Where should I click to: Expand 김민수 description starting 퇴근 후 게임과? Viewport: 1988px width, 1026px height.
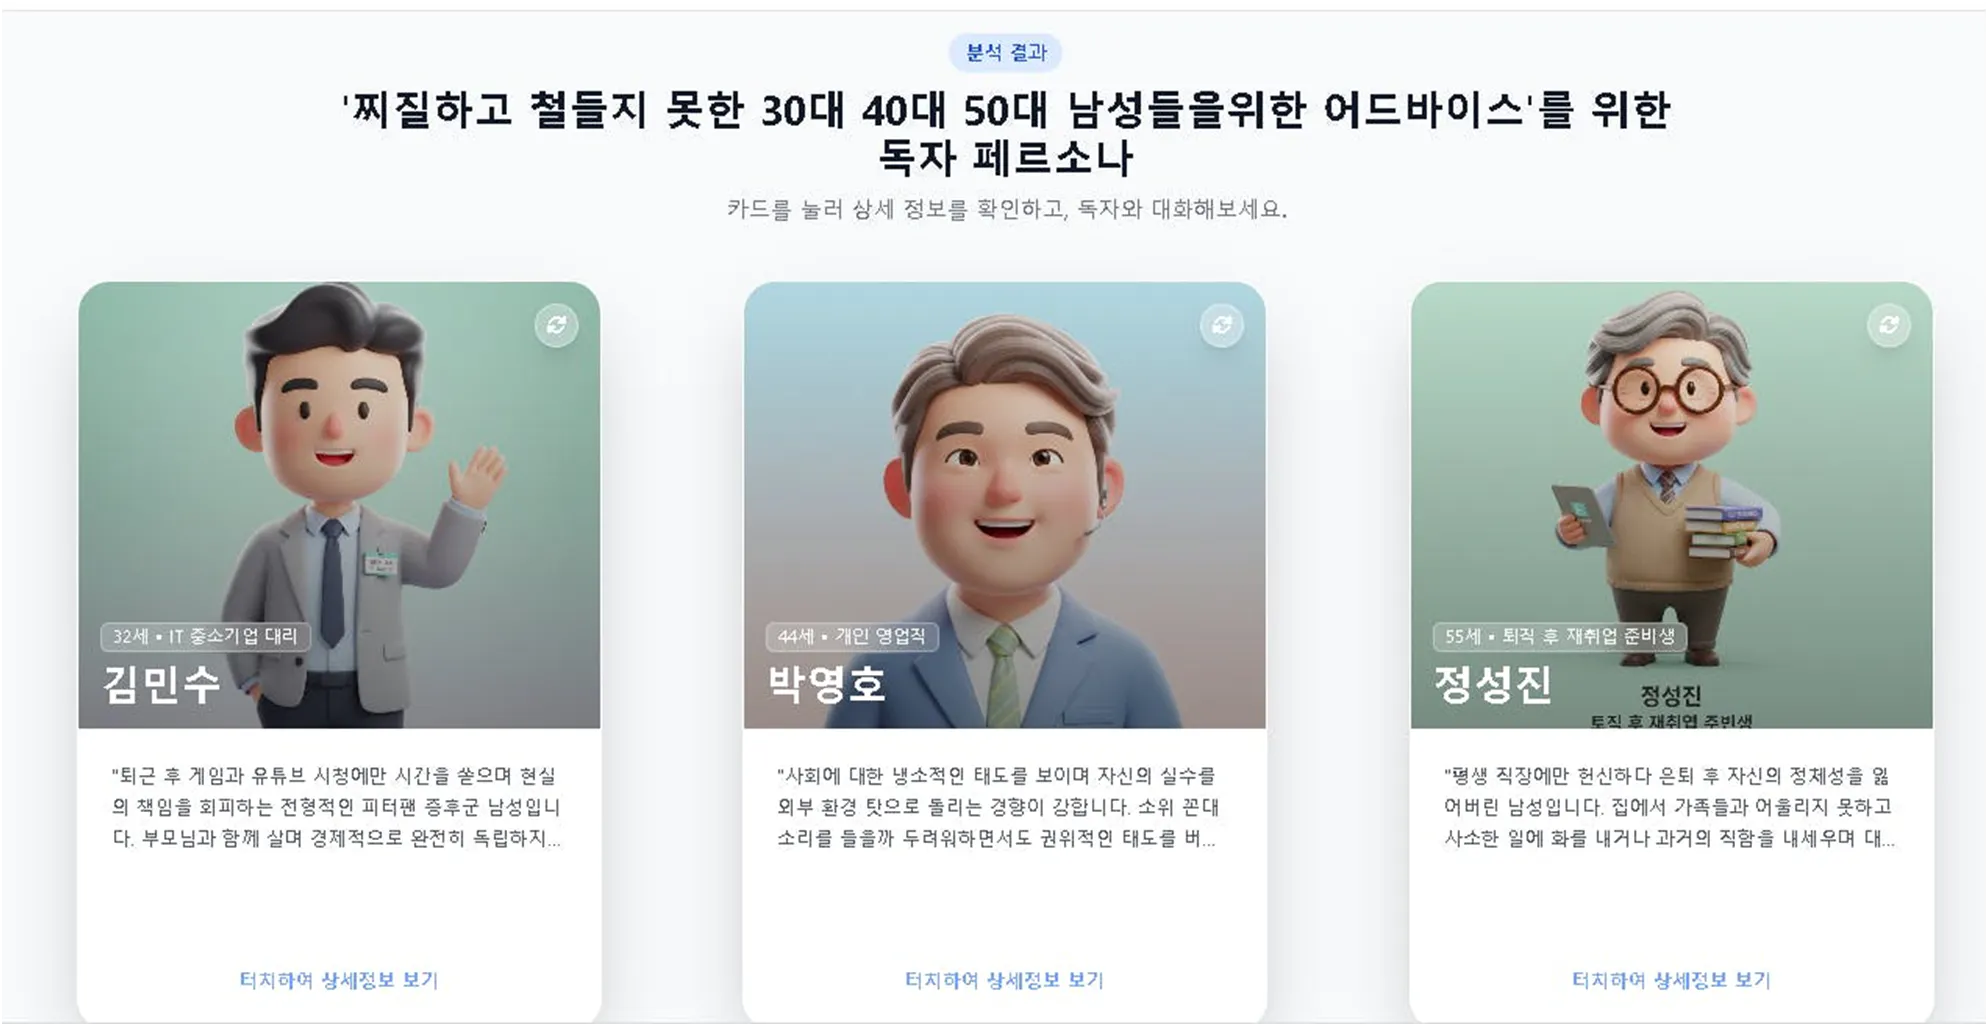pos(337,807)
